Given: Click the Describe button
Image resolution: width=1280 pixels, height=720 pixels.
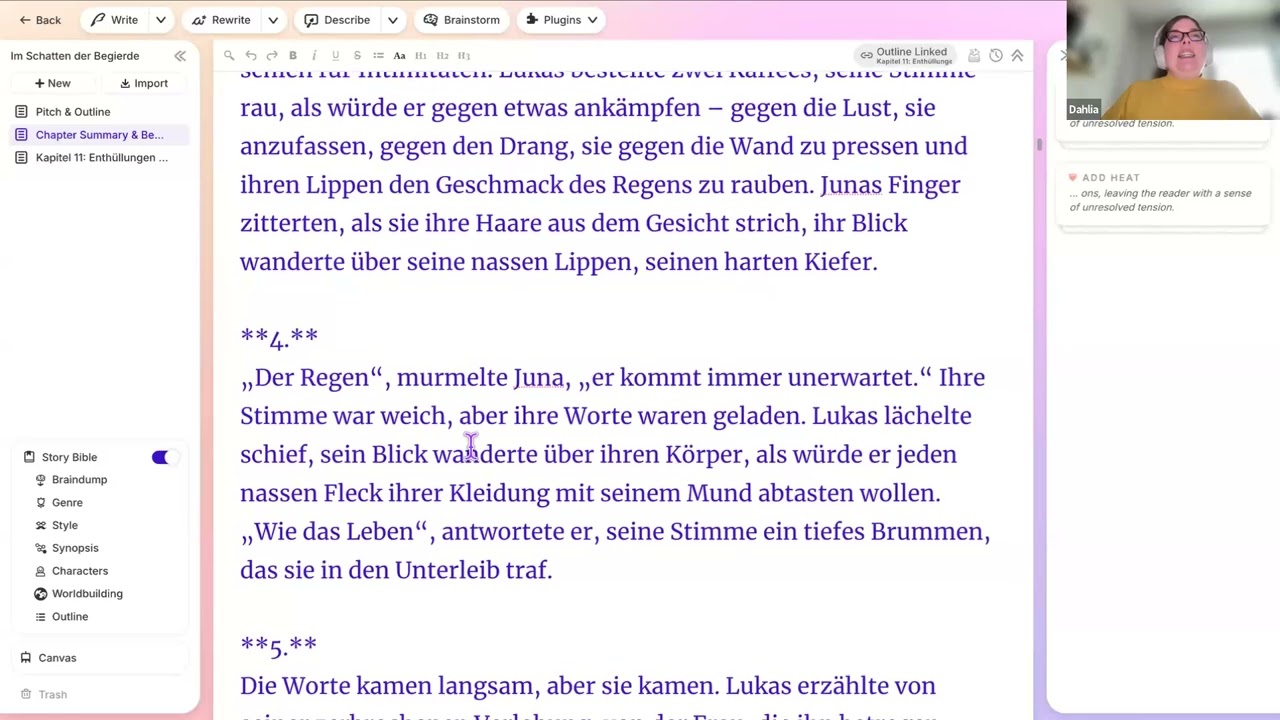Looking at the screenshot, I should coord(337,20).
